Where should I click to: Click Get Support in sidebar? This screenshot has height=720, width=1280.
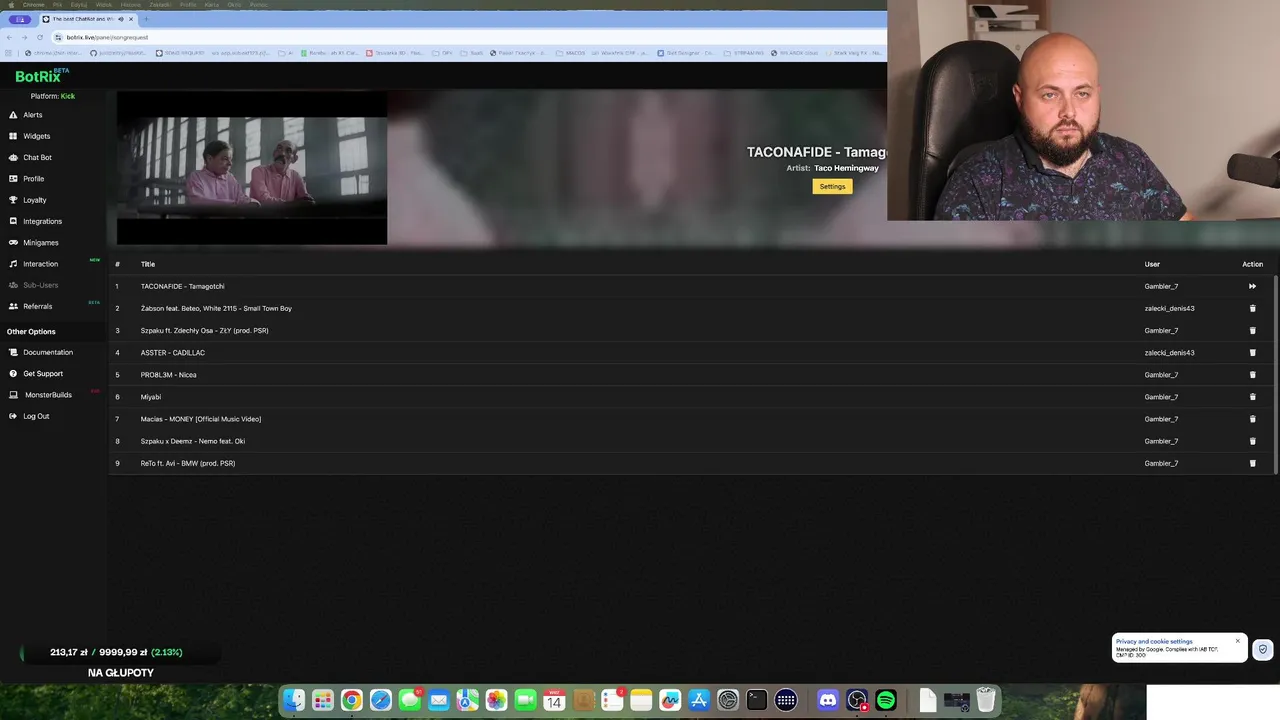42,373
